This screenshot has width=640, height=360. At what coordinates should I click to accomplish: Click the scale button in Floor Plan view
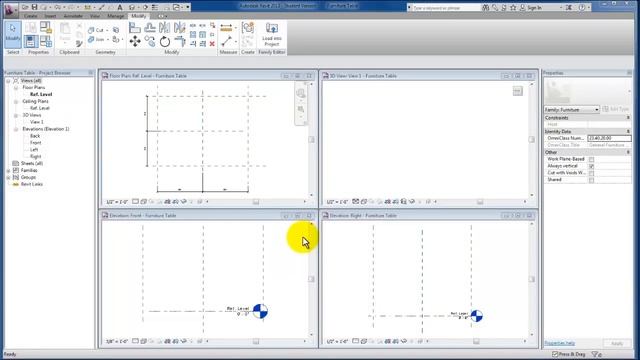coord(117,202)
